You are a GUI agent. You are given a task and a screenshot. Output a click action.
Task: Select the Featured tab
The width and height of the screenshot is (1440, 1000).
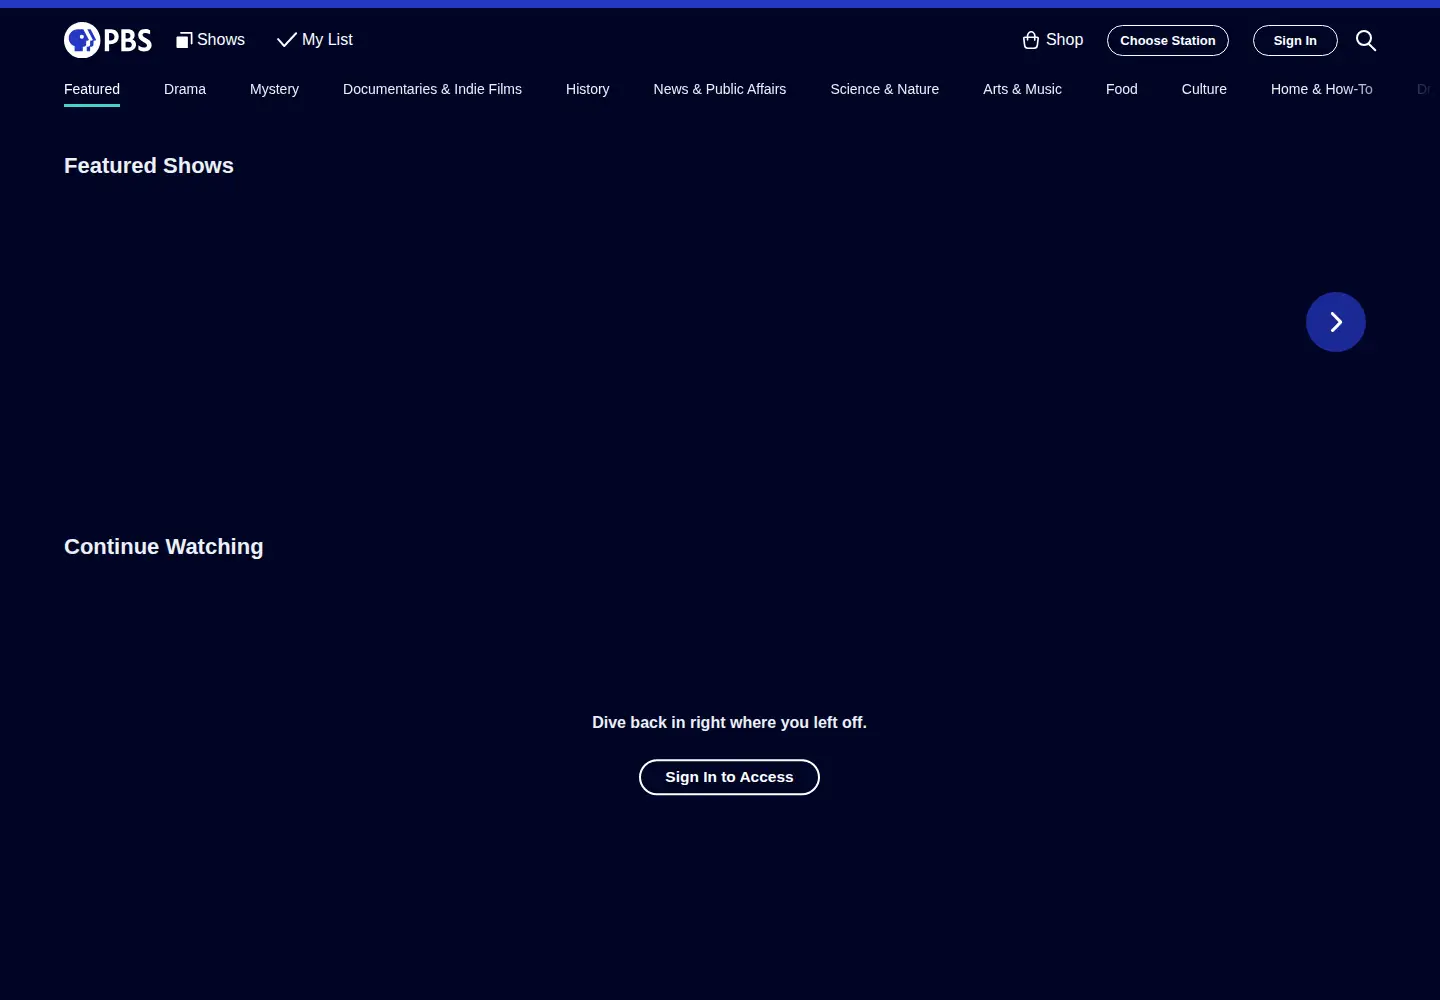pos(92,89)
